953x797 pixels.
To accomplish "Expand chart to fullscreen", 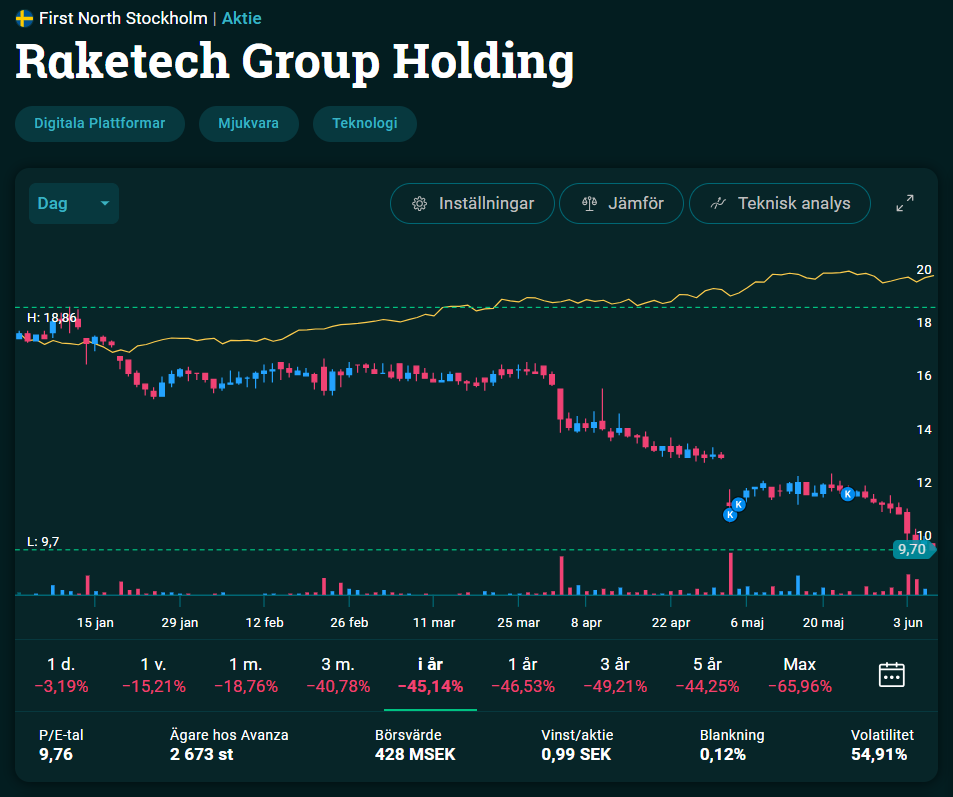I will (905, 203).
